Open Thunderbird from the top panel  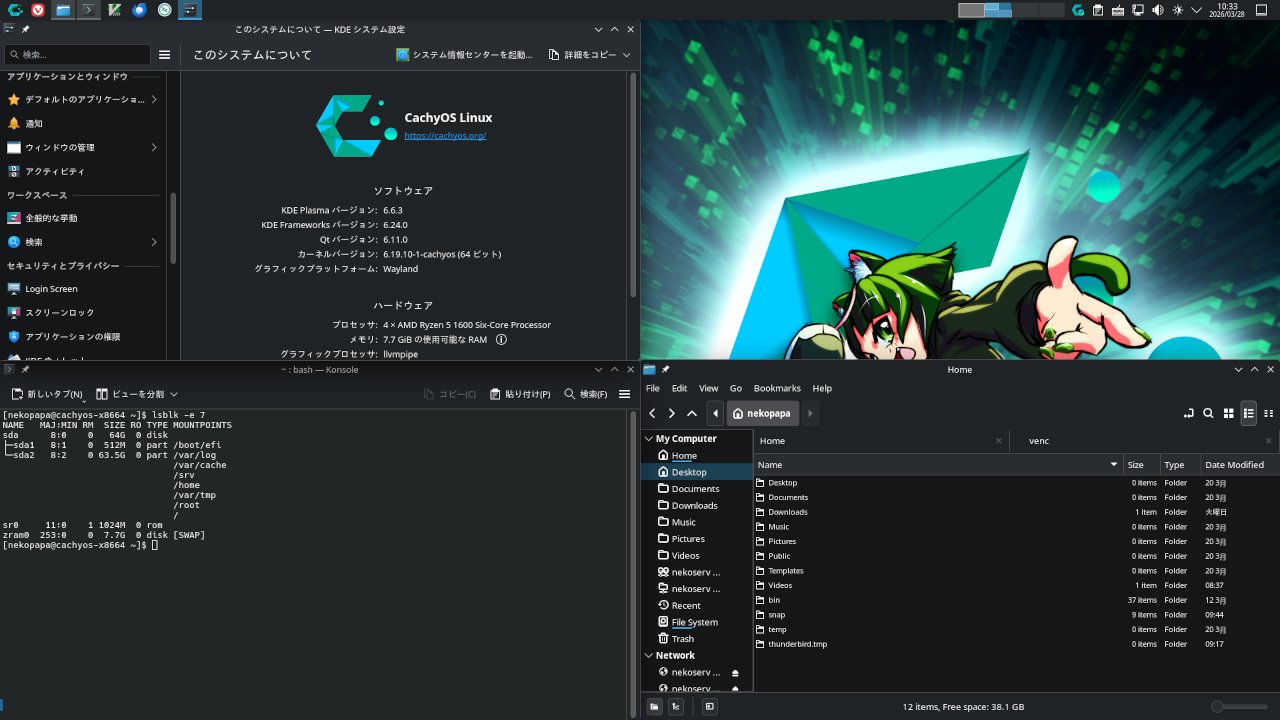tap(140, 10)
